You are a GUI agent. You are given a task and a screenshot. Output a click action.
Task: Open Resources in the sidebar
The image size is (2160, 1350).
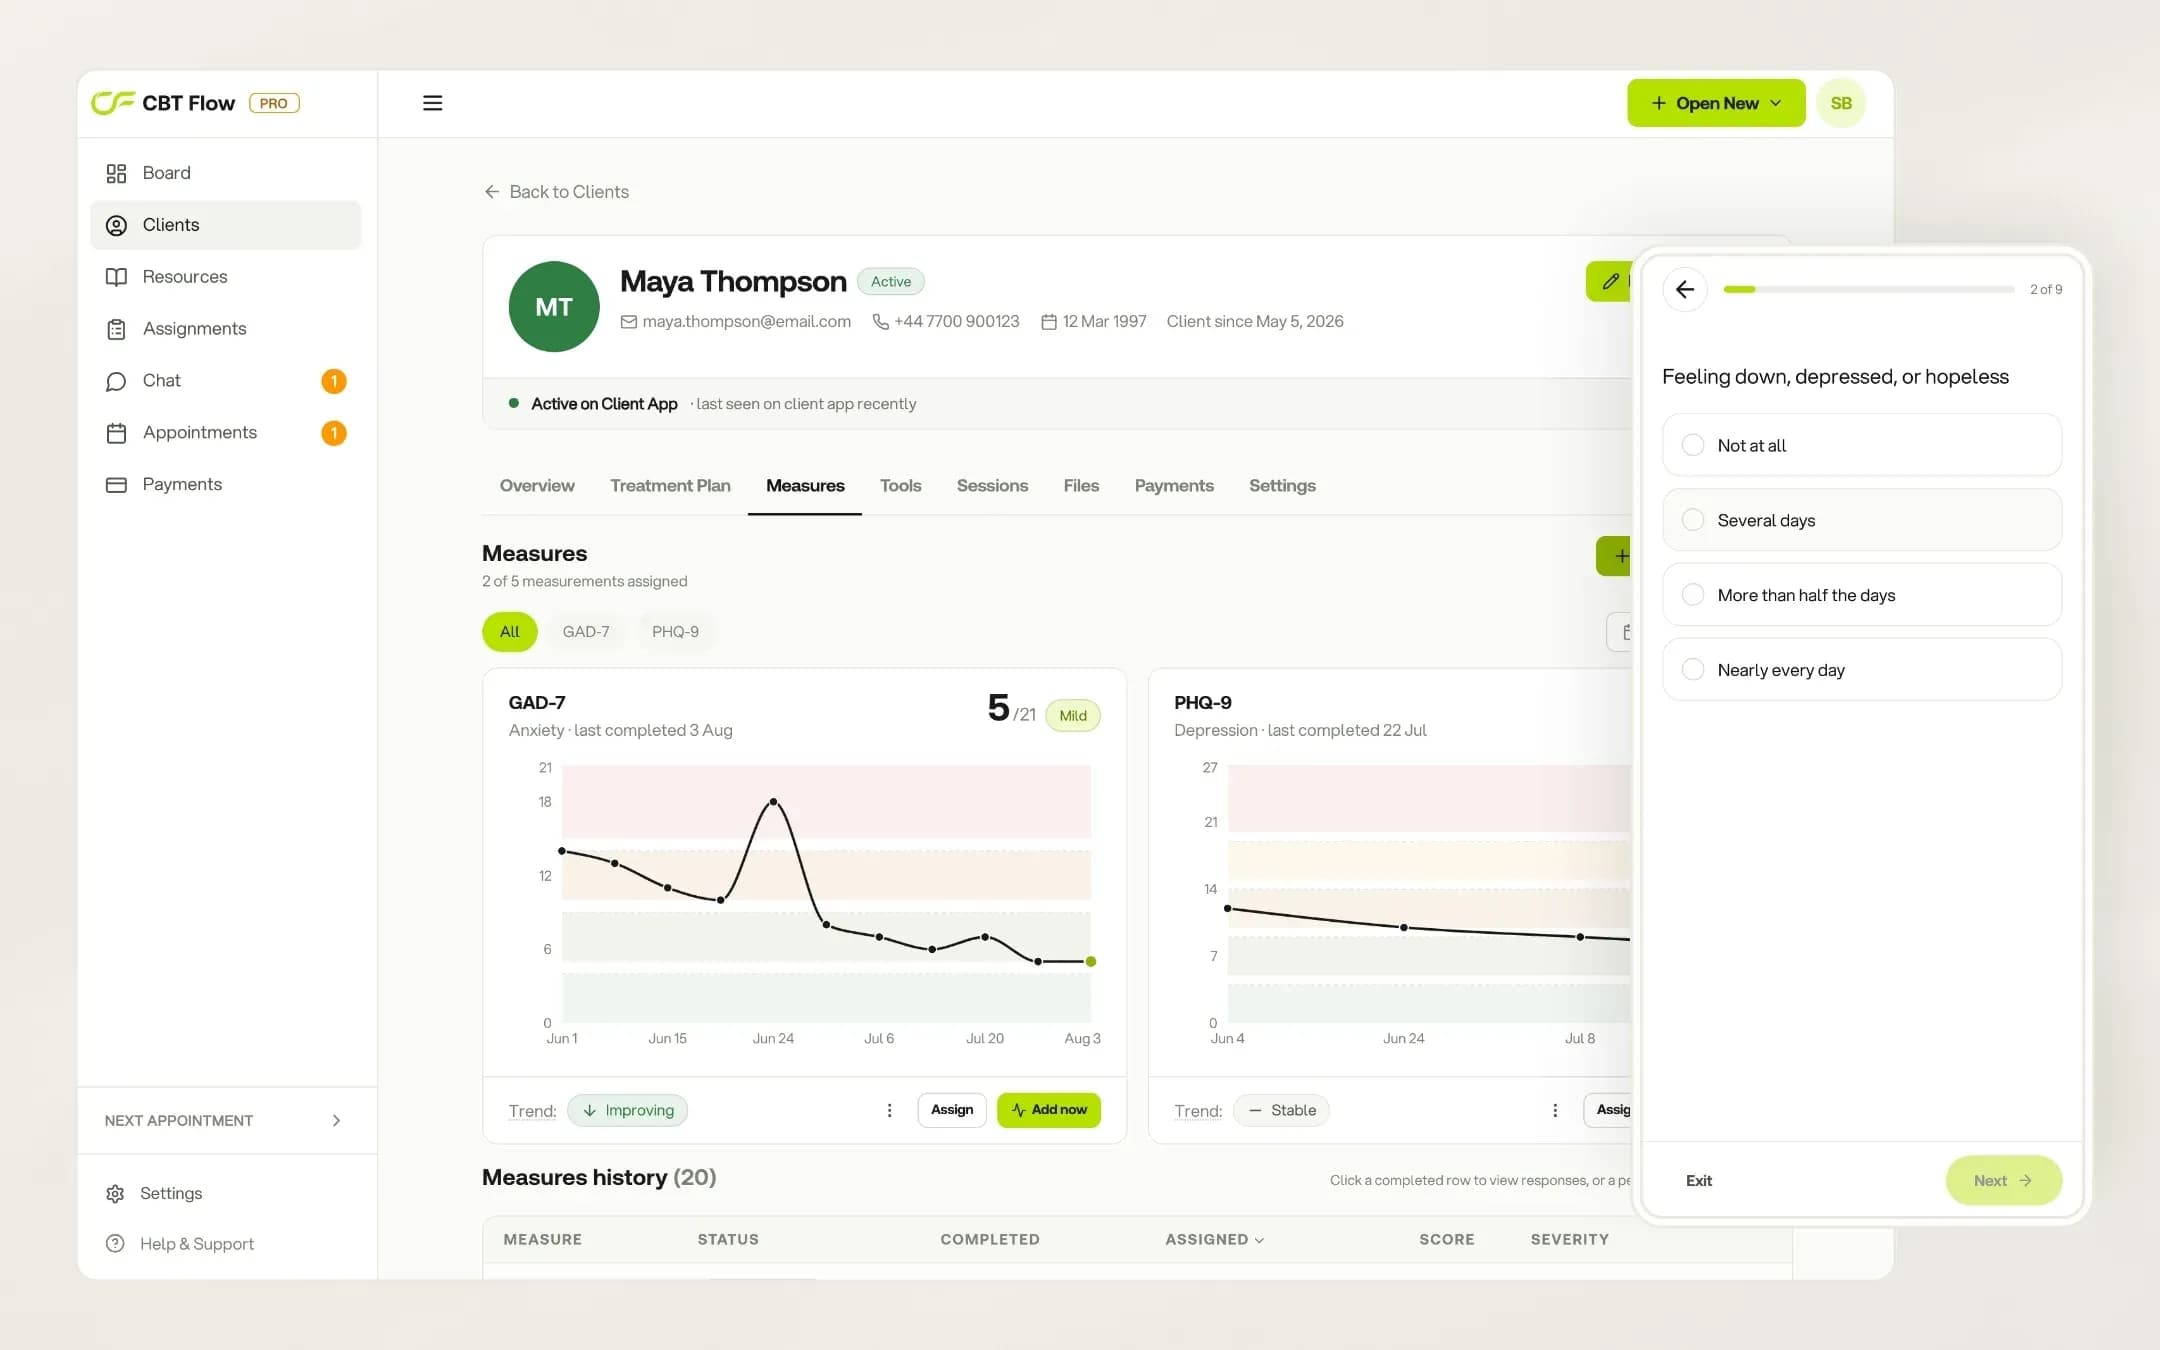click(x=225, y=277)
